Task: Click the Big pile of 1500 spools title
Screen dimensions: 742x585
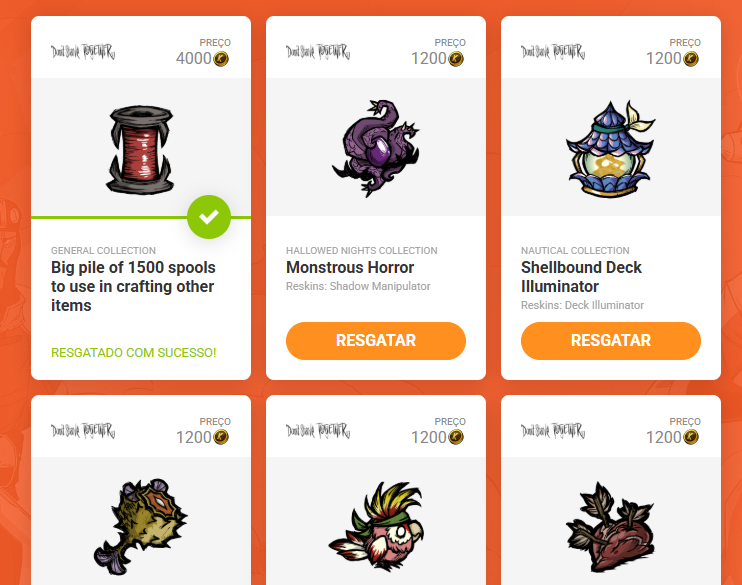Action: pos(133,287)
